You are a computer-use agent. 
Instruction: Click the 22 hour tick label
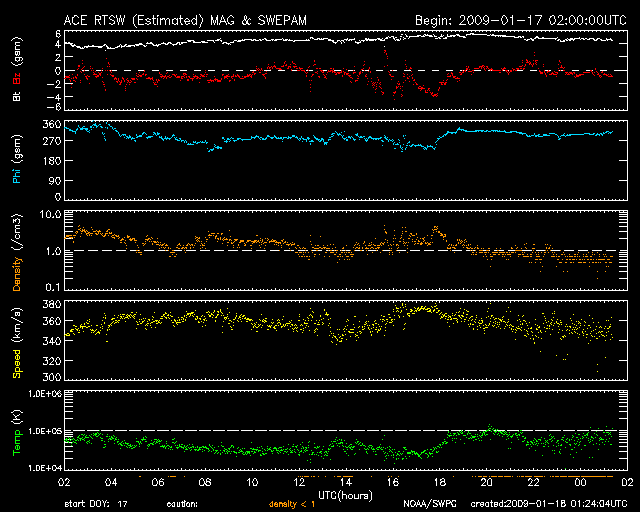[533, 482]
